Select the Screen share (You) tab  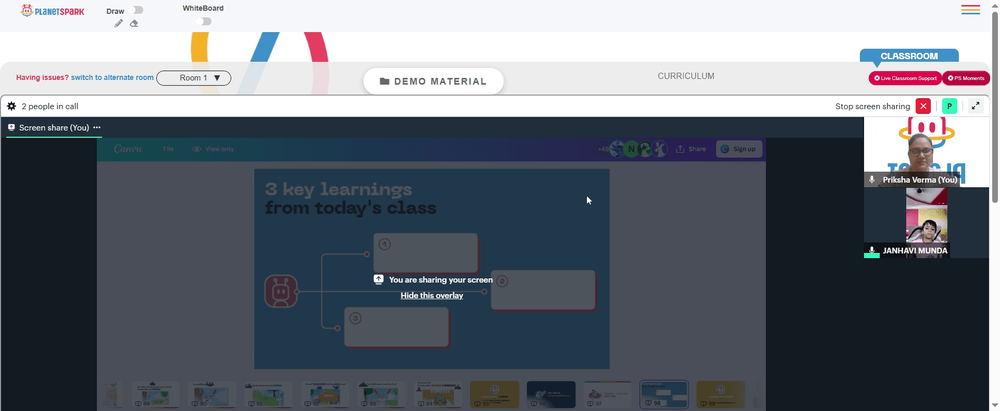coord(54,128)
